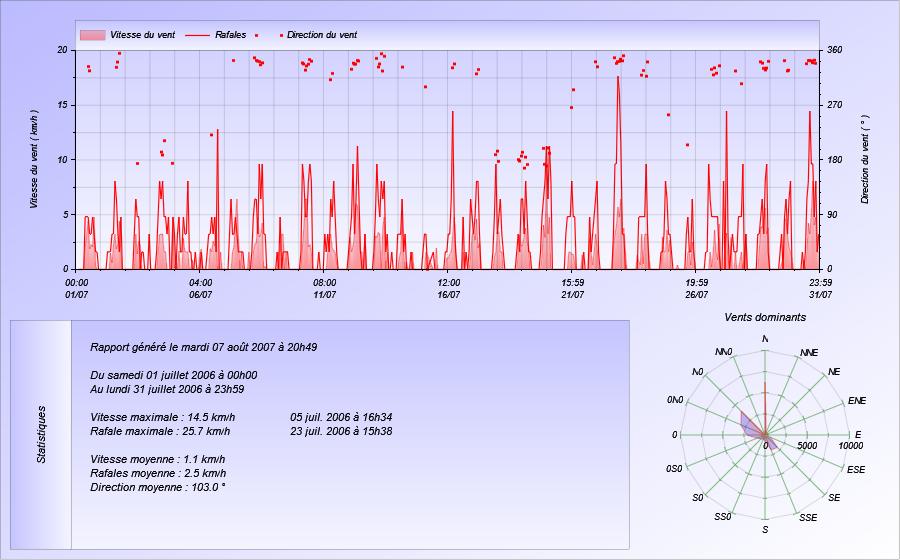Click the 23:59 31/07 time axis label
The width and height of the screenshot is (900, 560).
820,289
